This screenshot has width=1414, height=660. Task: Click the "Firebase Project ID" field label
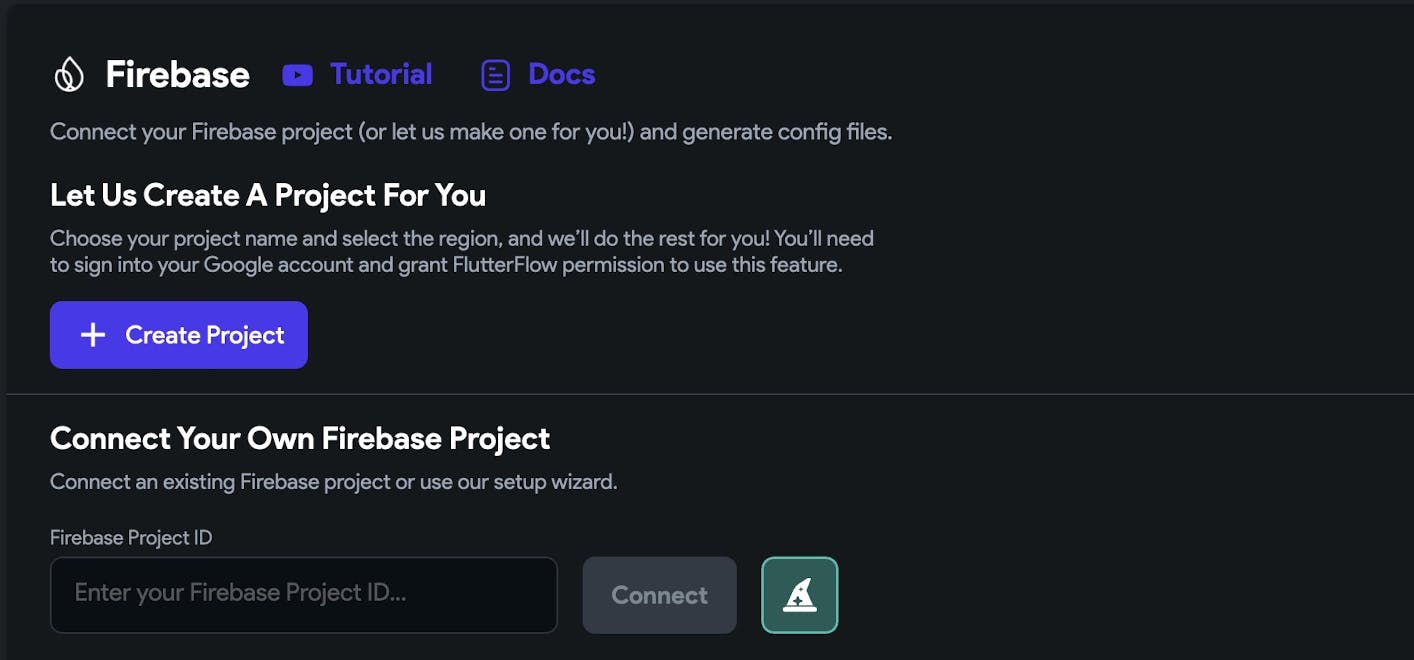131,538
